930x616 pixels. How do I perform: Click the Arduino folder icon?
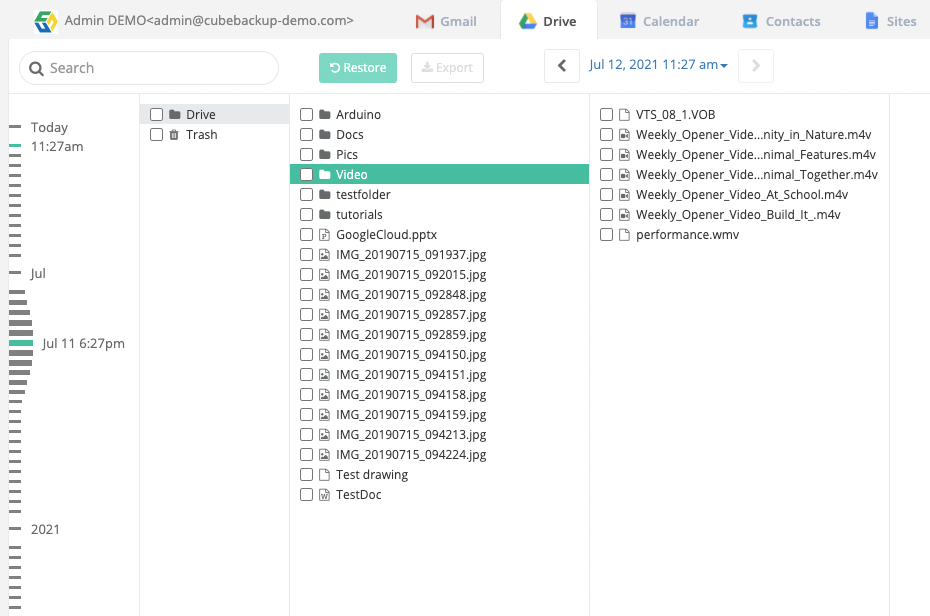(x=324, y=114)
